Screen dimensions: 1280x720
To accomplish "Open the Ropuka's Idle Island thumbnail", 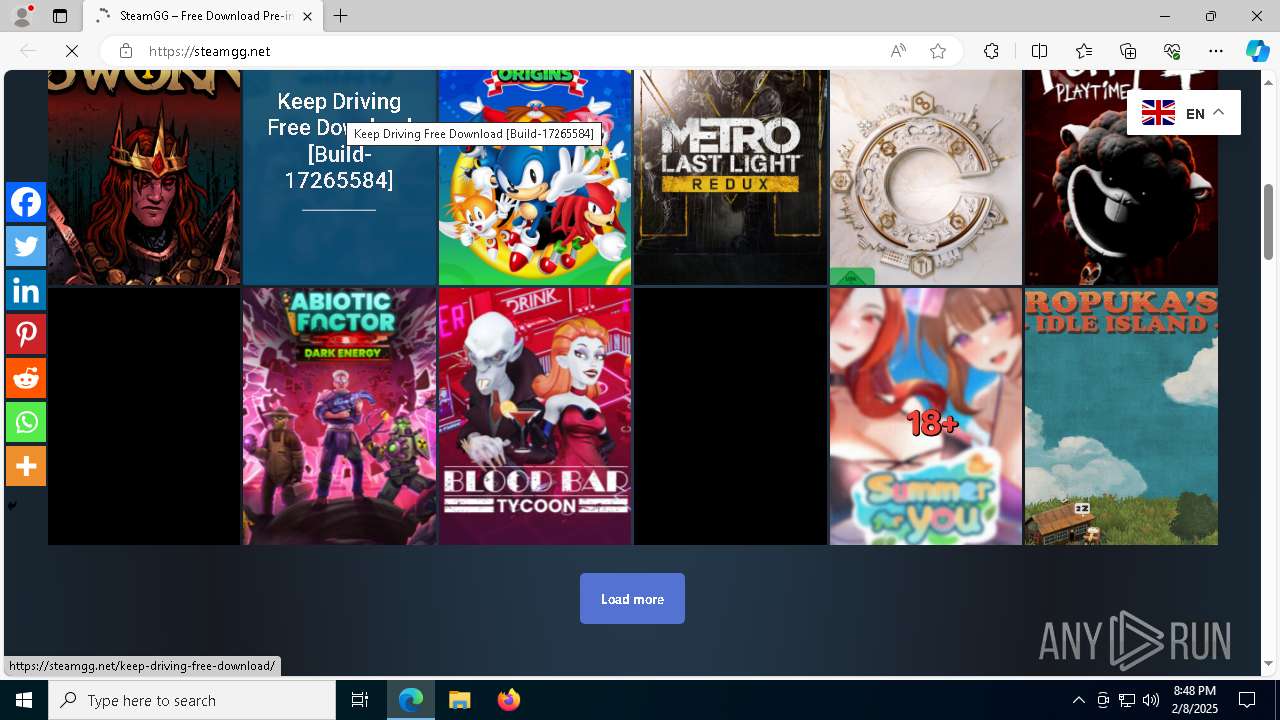I will [x=1121, y=416].
